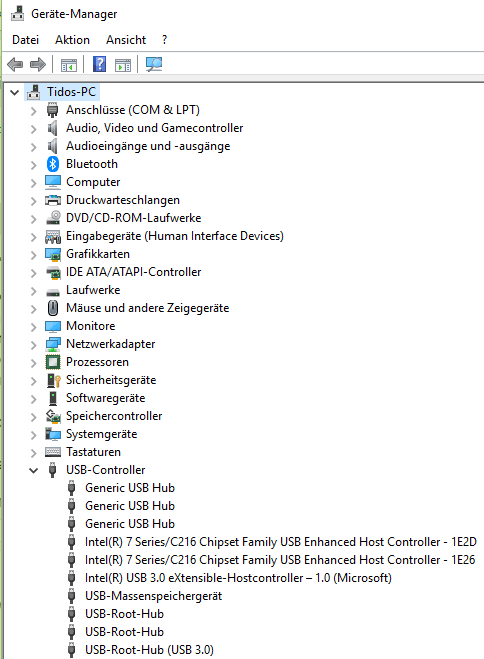The image size is (484, 659).
Task: Click the Speichercontroller icon
Action: click(x=53, y=416)
